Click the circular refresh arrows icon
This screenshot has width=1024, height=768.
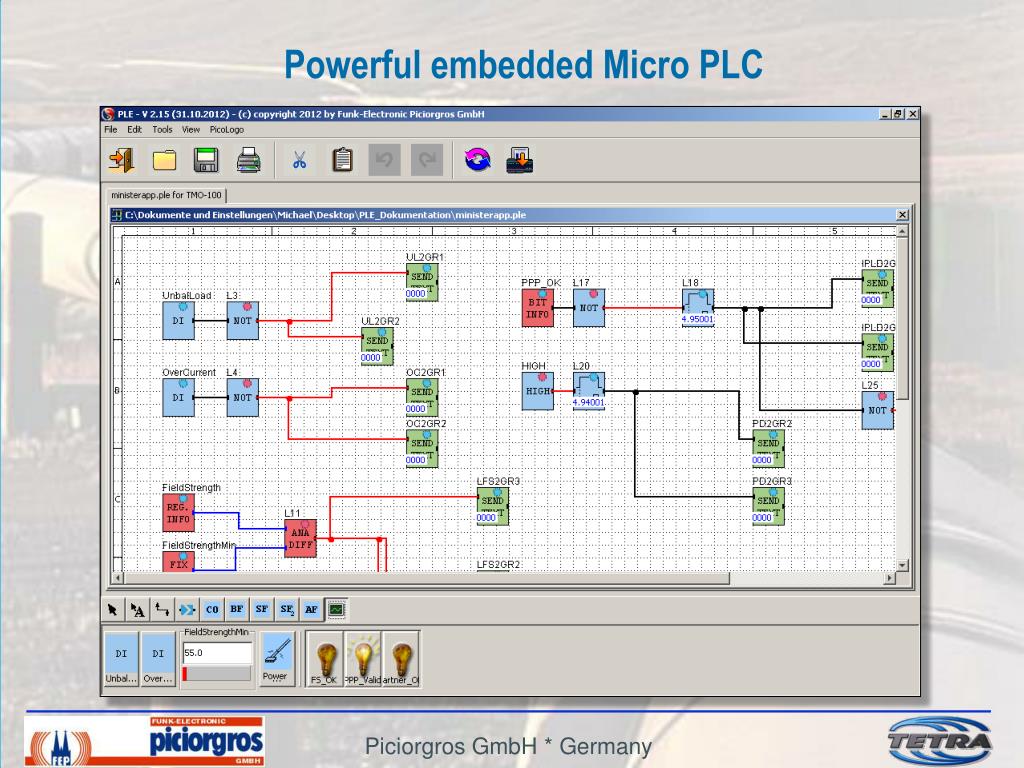pos(477,160)
